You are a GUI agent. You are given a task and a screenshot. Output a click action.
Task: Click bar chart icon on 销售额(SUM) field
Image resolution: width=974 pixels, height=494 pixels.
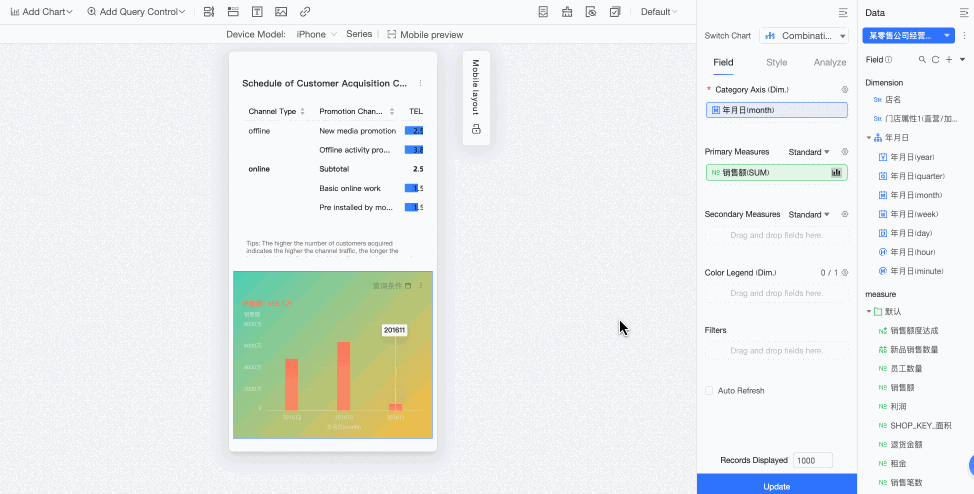tap(836, 173)
